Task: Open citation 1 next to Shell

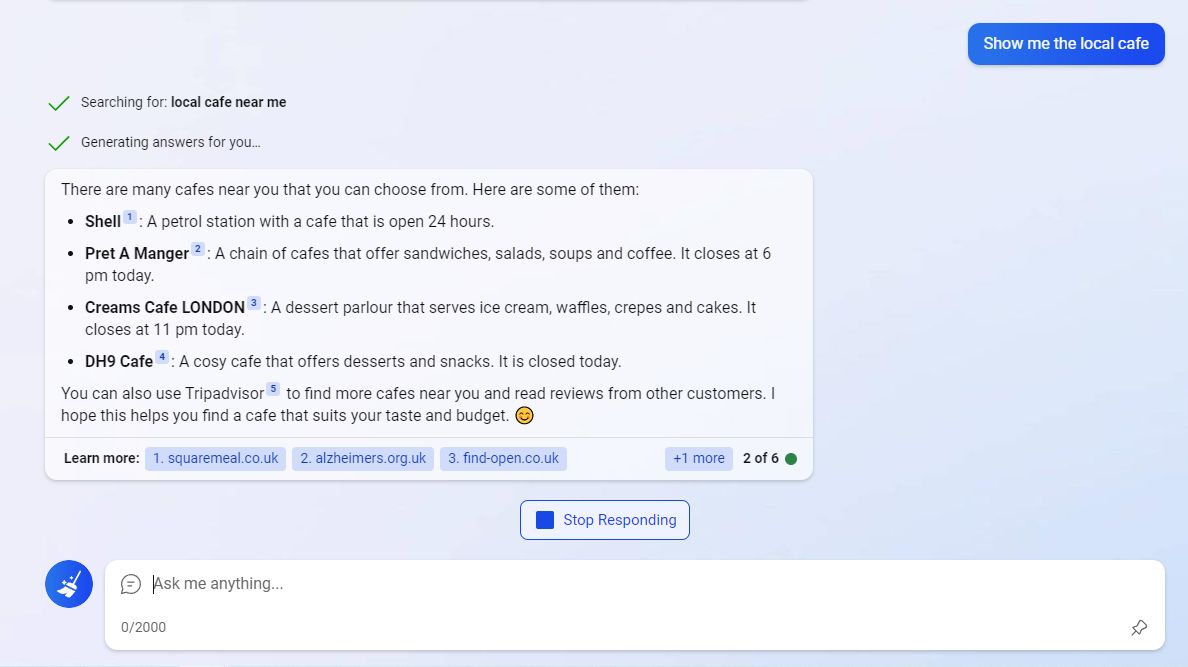Action: point(130,217)
